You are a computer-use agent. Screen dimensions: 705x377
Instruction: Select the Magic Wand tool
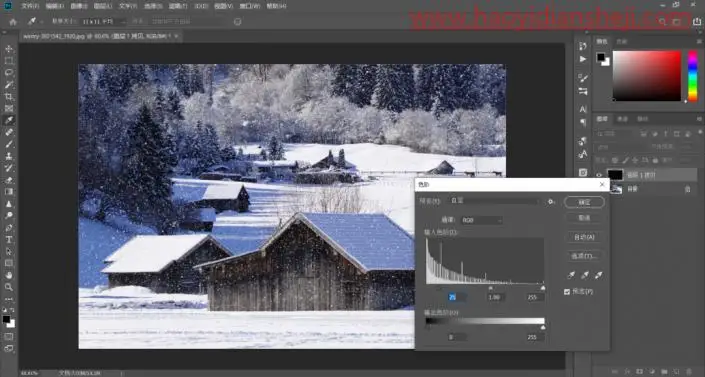pos(9,85)
